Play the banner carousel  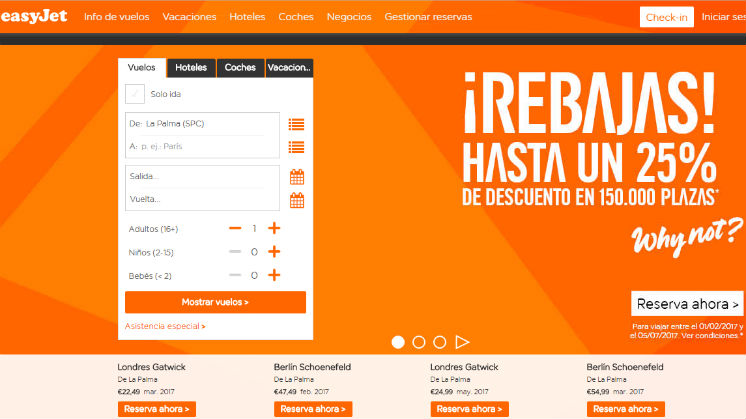click(x=462, y=342)
